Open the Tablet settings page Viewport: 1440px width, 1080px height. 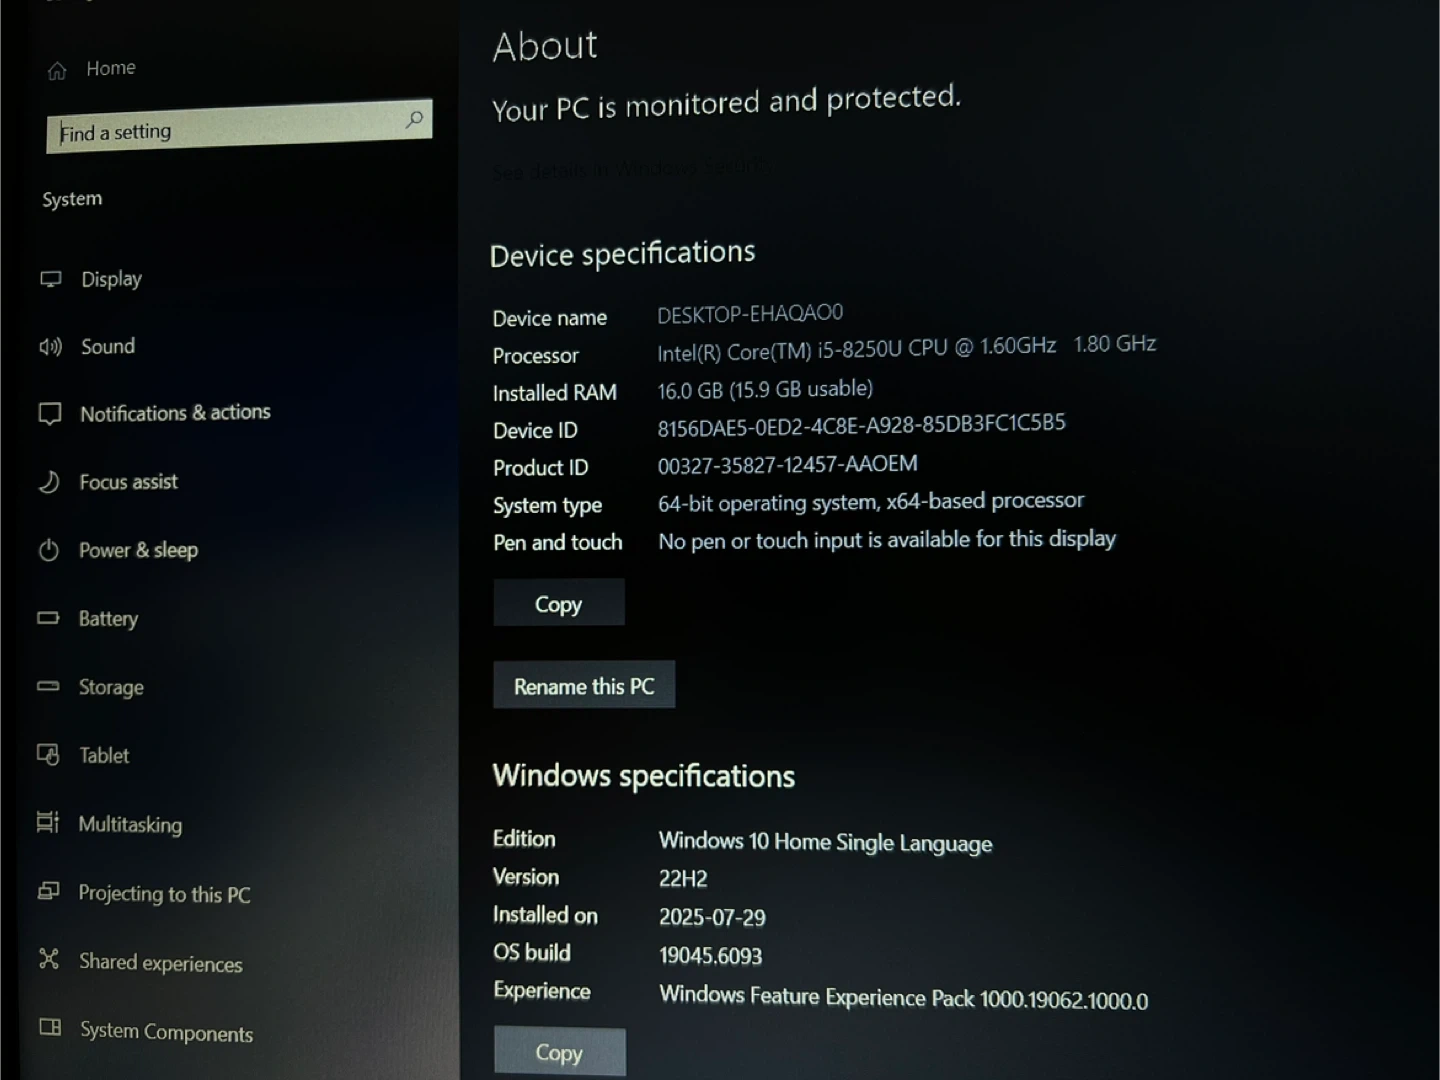click(104, 756)
